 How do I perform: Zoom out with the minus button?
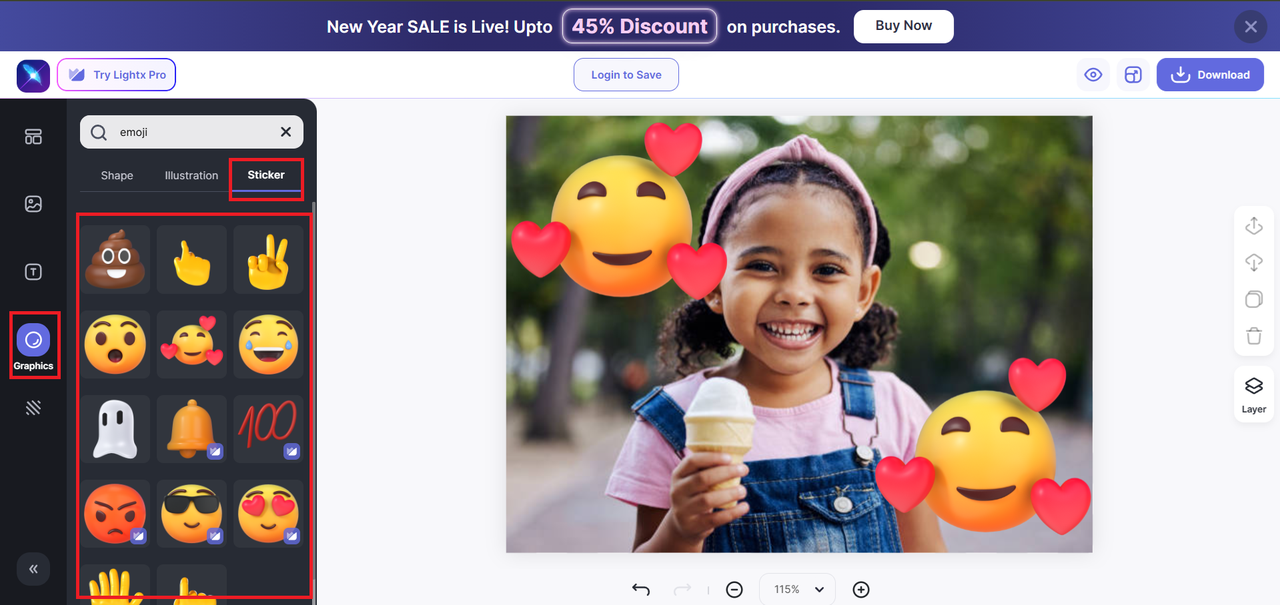(x=734, y=590)
